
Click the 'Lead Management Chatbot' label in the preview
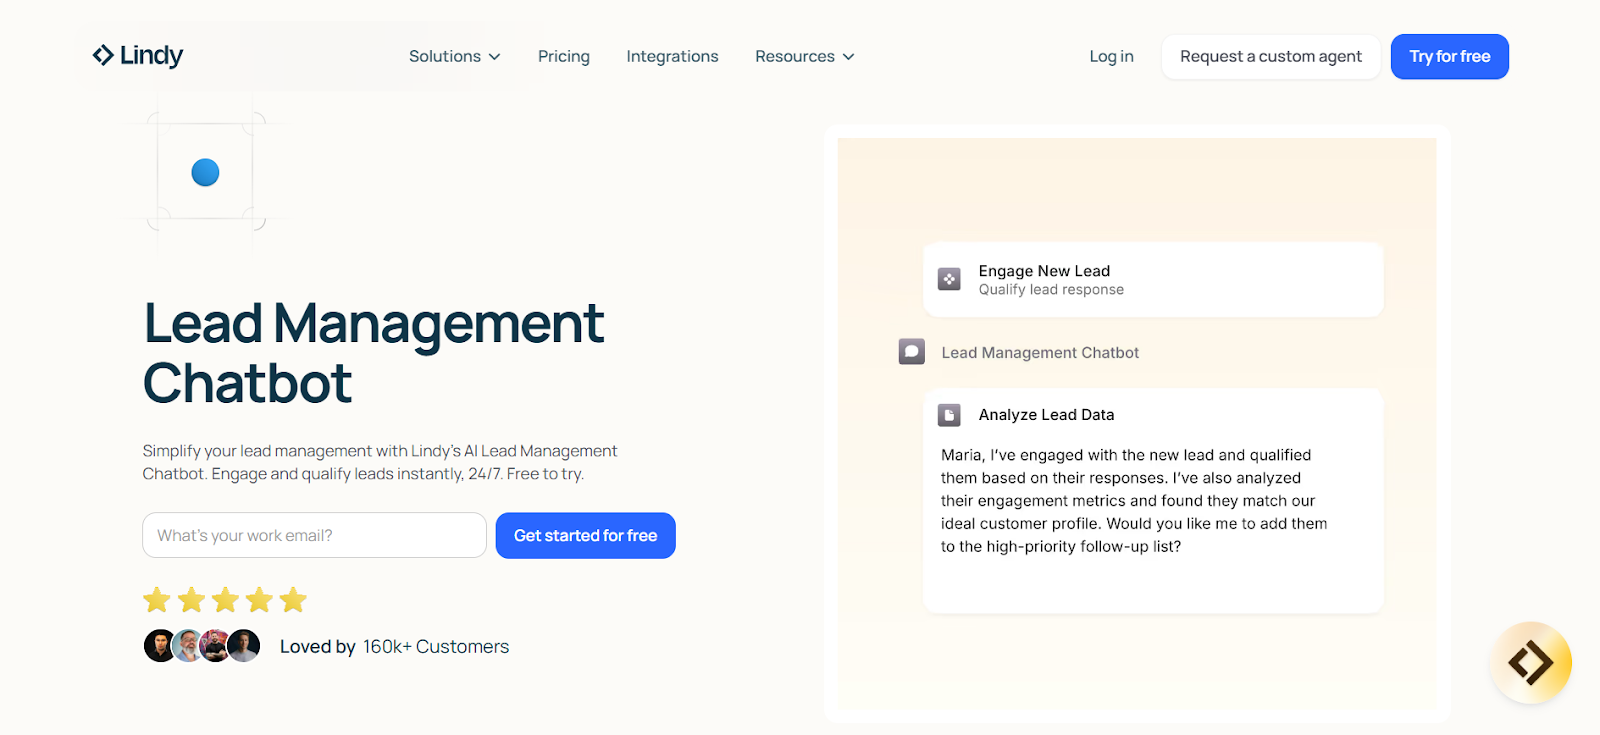coord(1040,353)
